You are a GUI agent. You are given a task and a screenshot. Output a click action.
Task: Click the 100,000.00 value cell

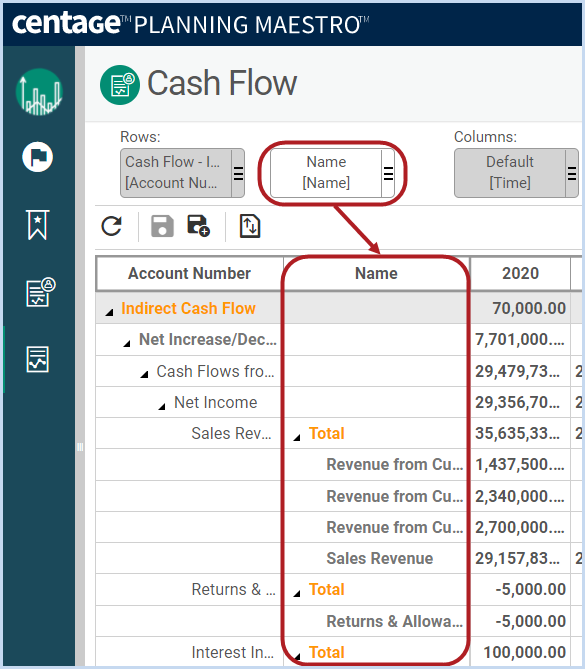pos(520,652)
